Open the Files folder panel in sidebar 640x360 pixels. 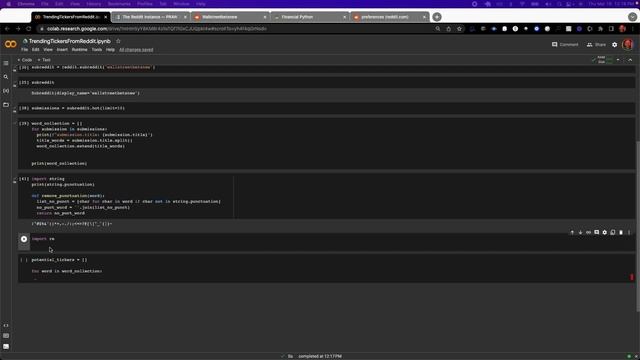point(6,104)
